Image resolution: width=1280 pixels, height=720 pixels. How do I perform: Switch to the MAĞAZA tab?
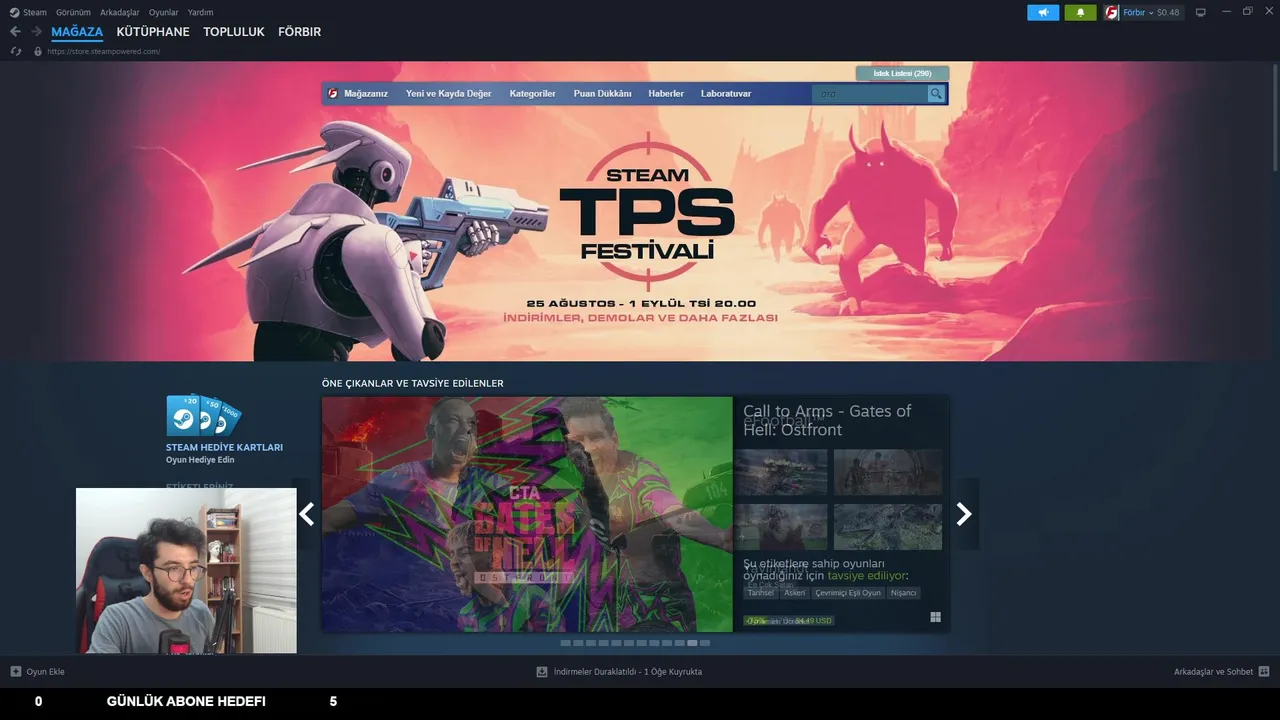(x=77, y=32)
